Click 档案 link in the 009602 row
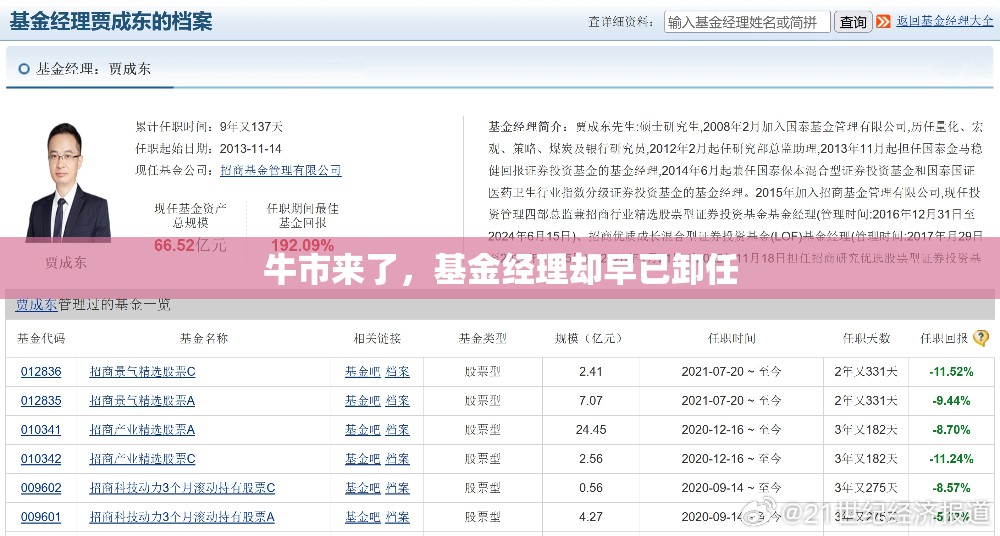The image size is (1000, 536). [397, 488]
